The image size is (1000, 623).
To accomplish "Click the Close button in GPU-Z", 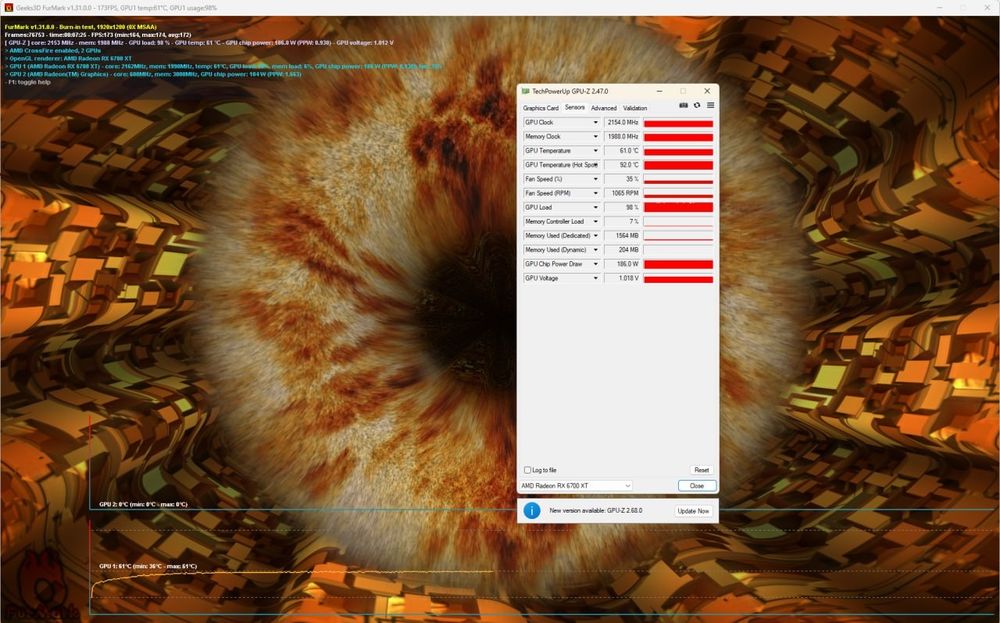I will click(x=696, y=486).
